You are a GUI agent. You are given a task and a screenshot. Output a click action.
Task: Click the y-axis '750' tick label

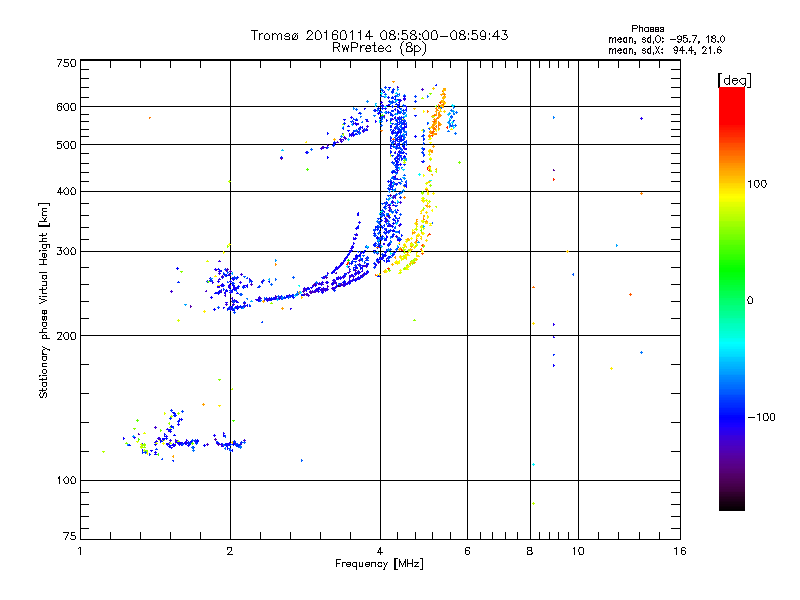tap(66, 63)
